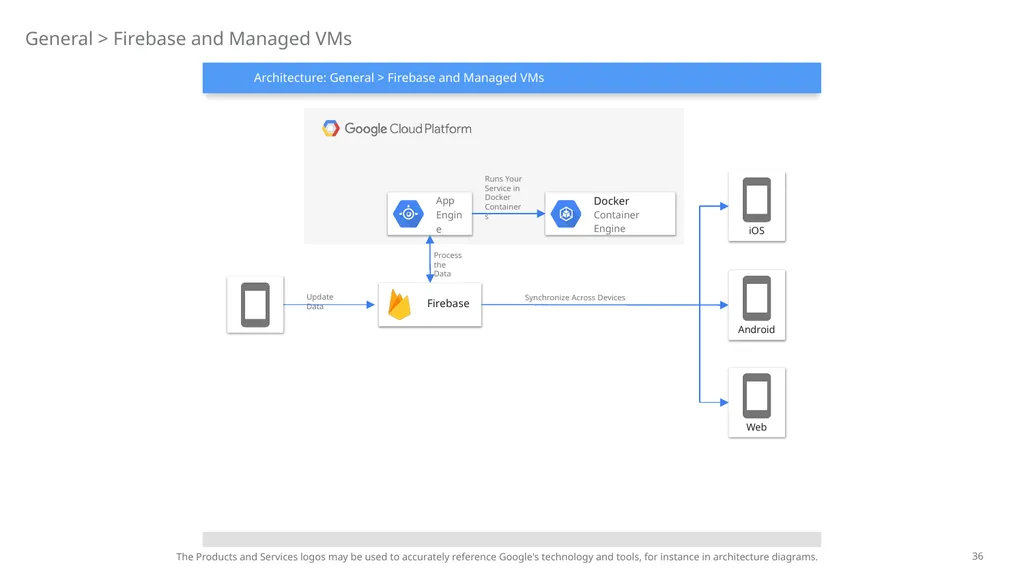Click the Android device icon
This screenshot has height=576, width=1024.
[x=756, y=298]
